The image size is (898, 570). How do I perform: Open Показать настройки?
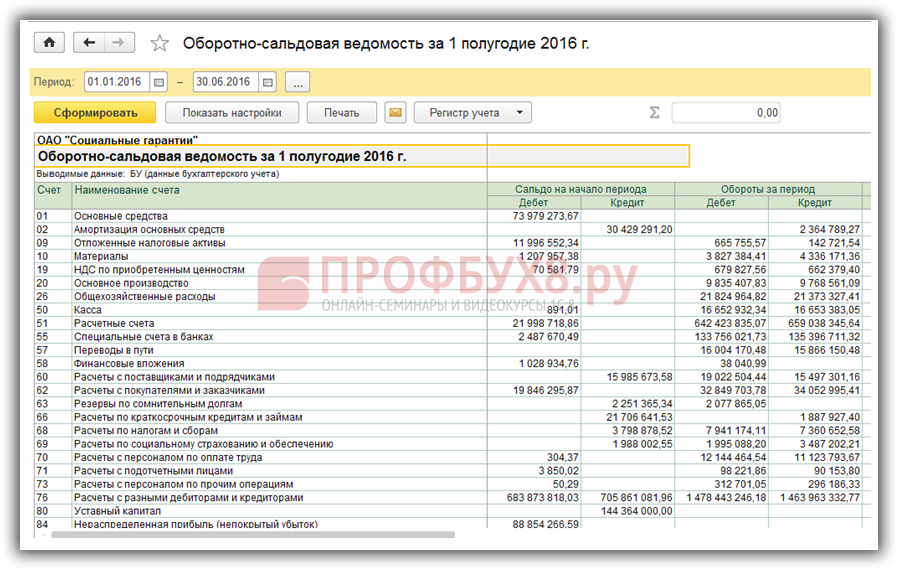coord(232,112)
